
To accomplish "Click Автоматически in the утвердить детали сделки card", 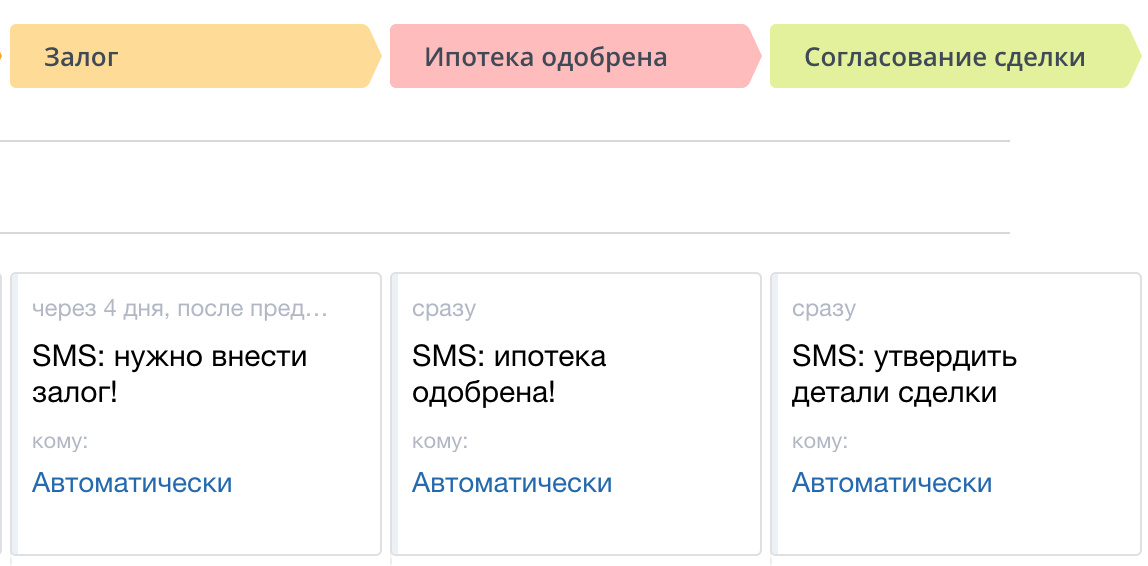I will point(892,483).
